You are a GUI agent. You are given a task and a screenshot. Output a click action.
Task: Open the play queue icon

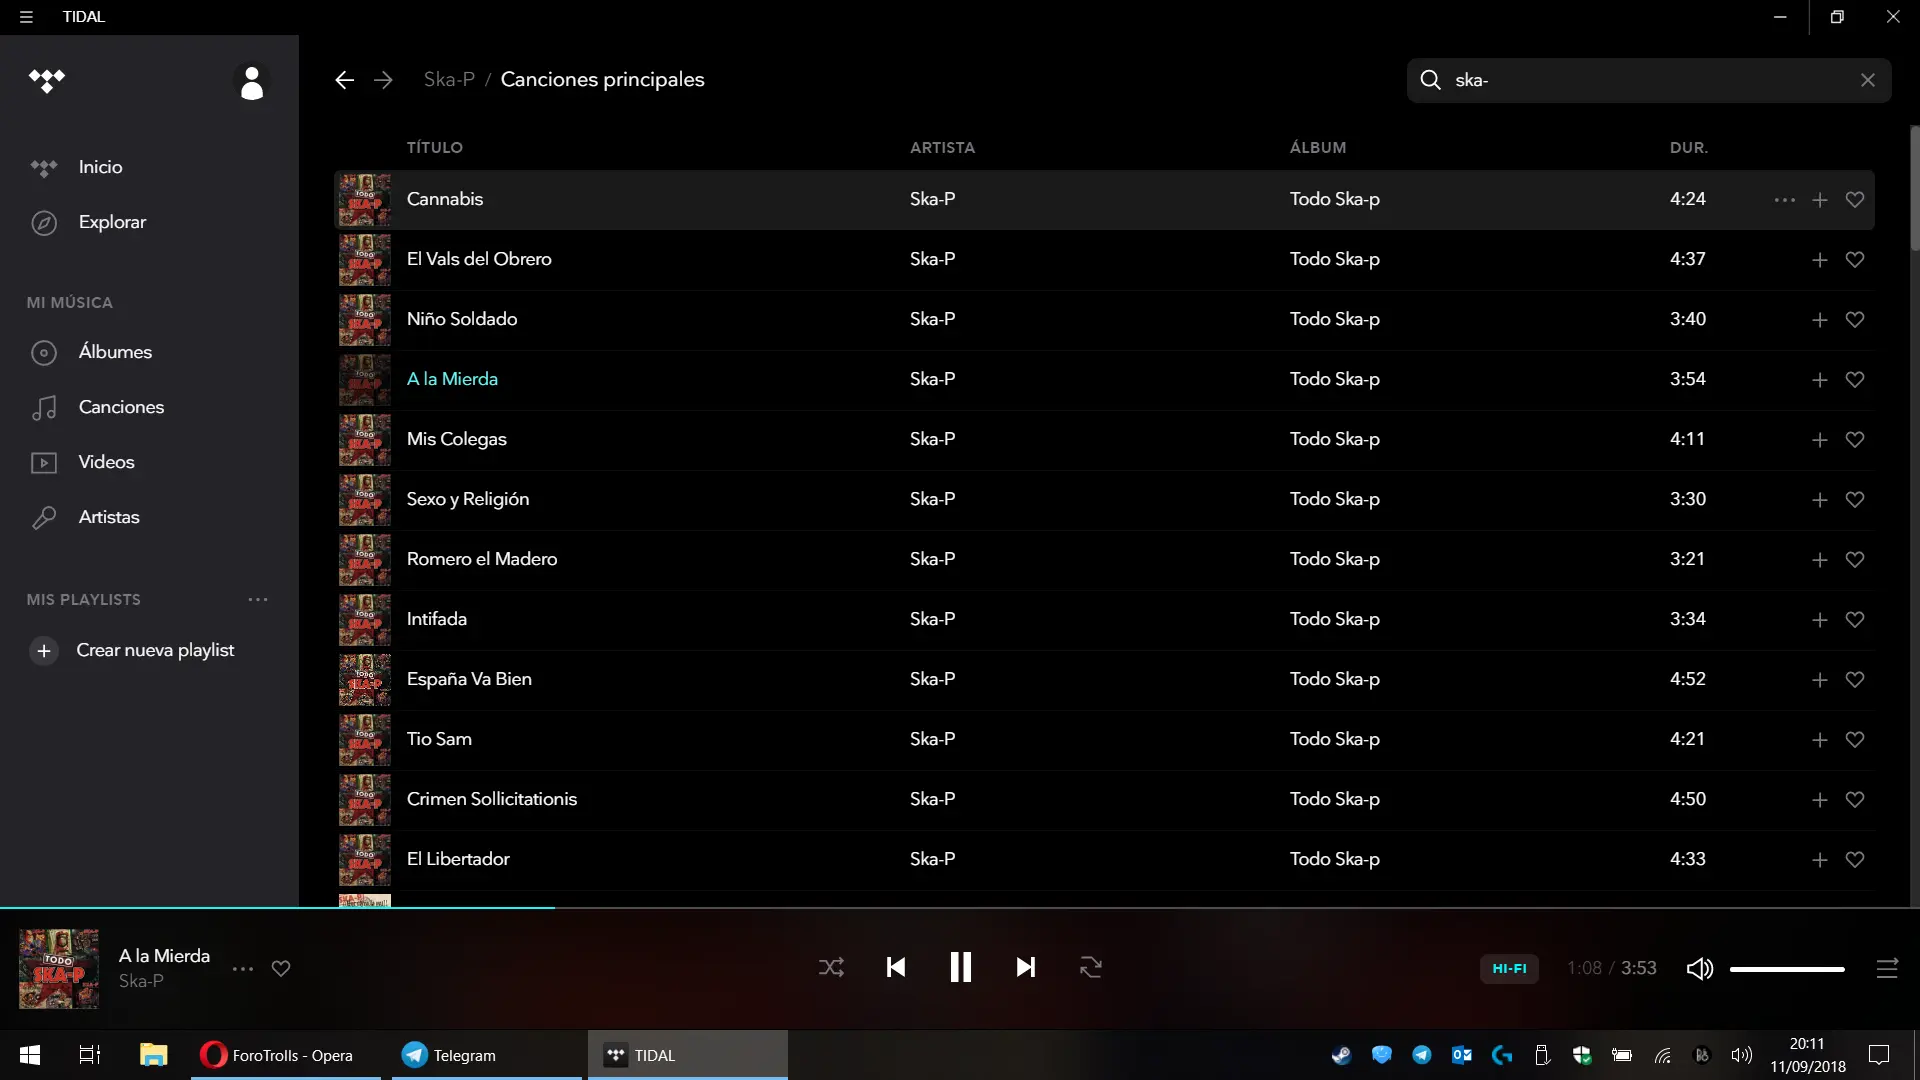[1887, 968]
